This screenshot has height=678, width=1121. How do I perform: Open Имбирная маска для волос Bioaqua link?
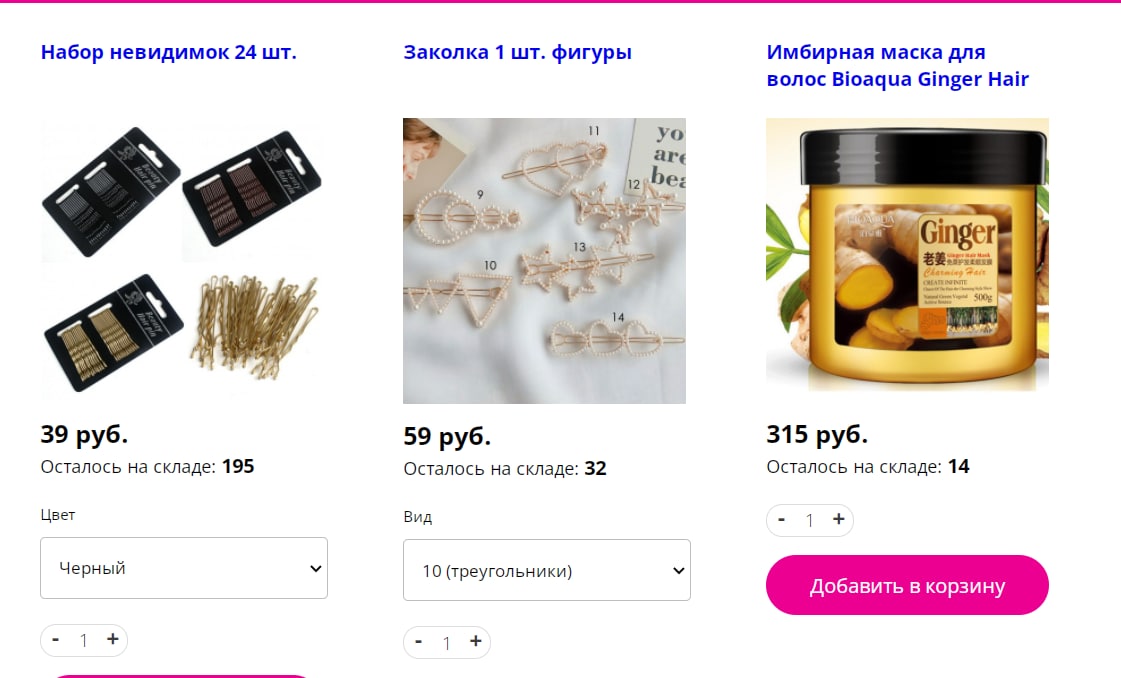point(897,65)
